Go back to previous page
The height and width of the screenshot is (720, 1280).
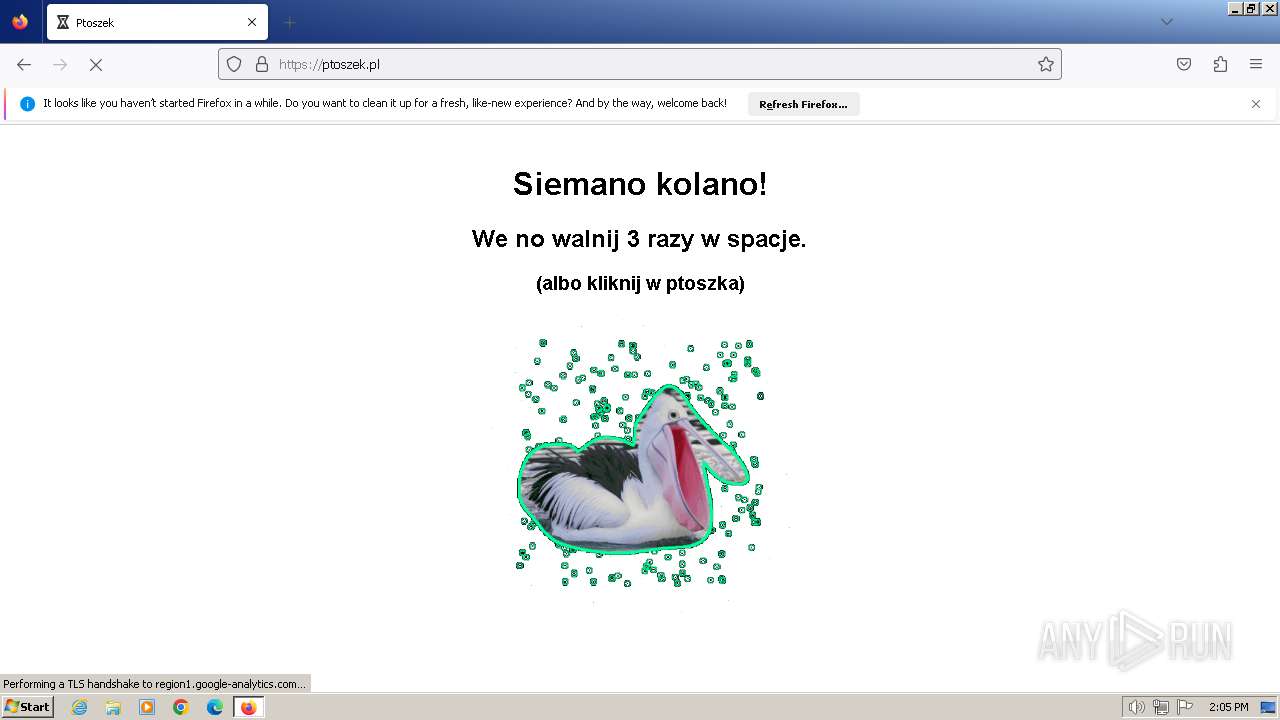point(24,64)
